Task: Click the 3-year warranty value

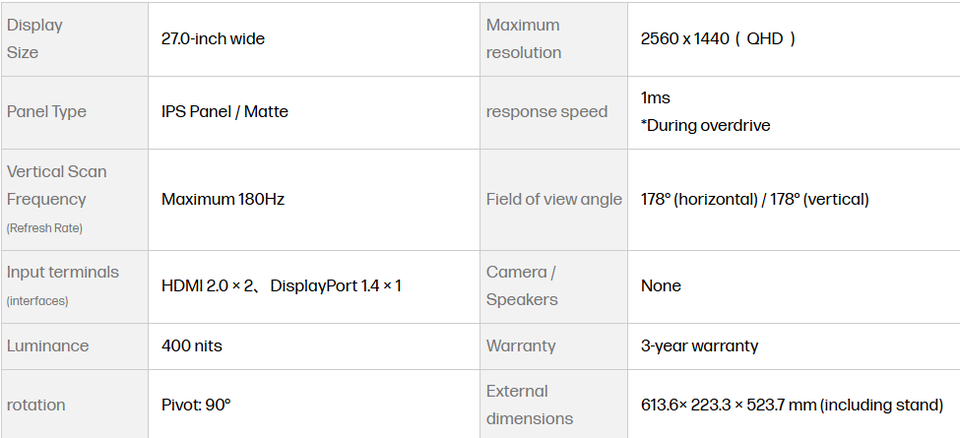Action: [699, 346]
